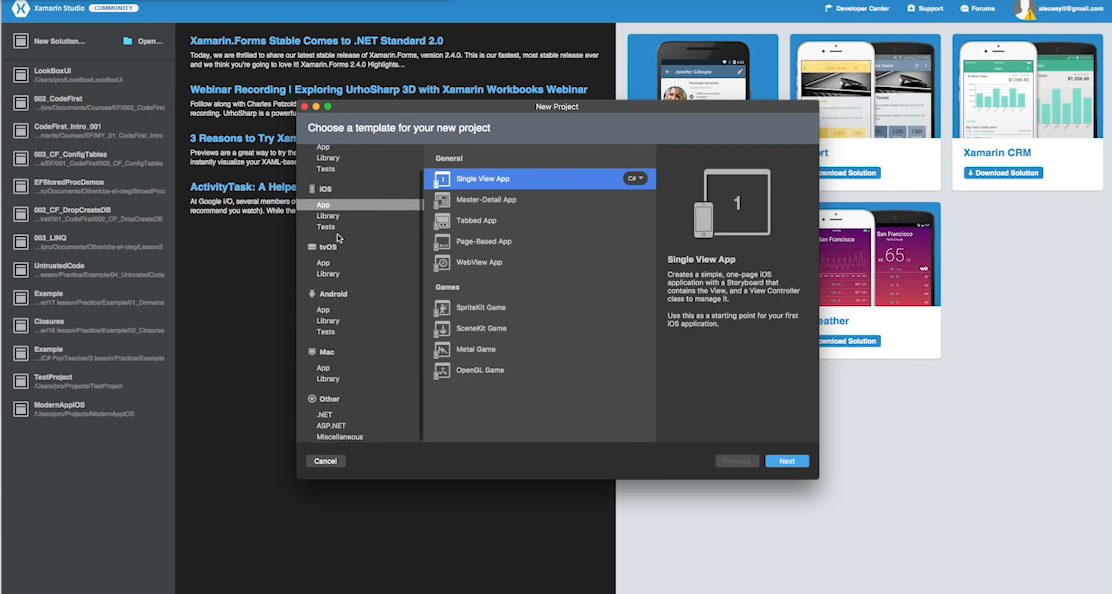Screen dimensions: 1112x594
Task: Click the CodeFirst_Intro_001 solution icon
Action: point(21,130)
